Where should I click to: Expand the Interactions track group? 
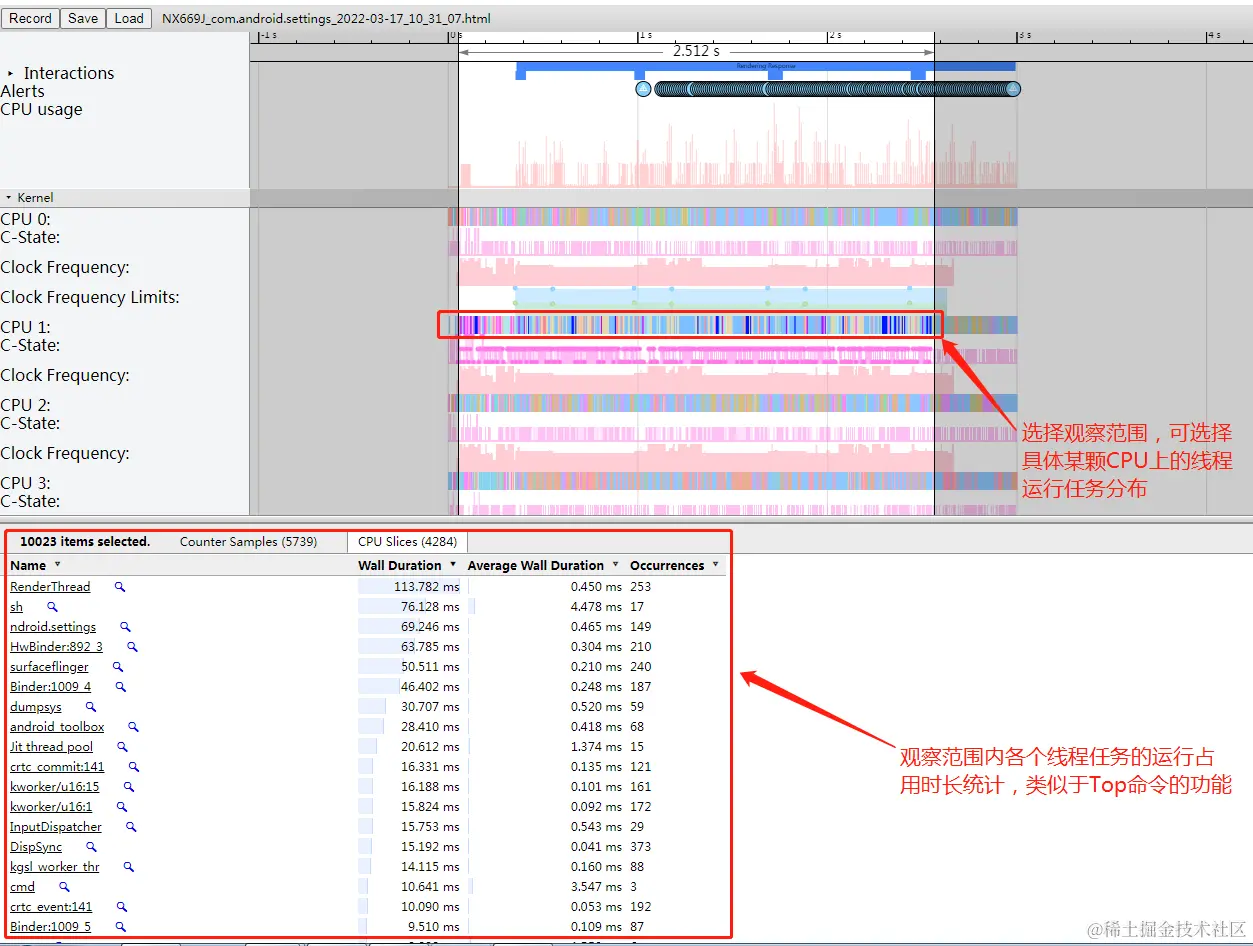click(11, 74)
